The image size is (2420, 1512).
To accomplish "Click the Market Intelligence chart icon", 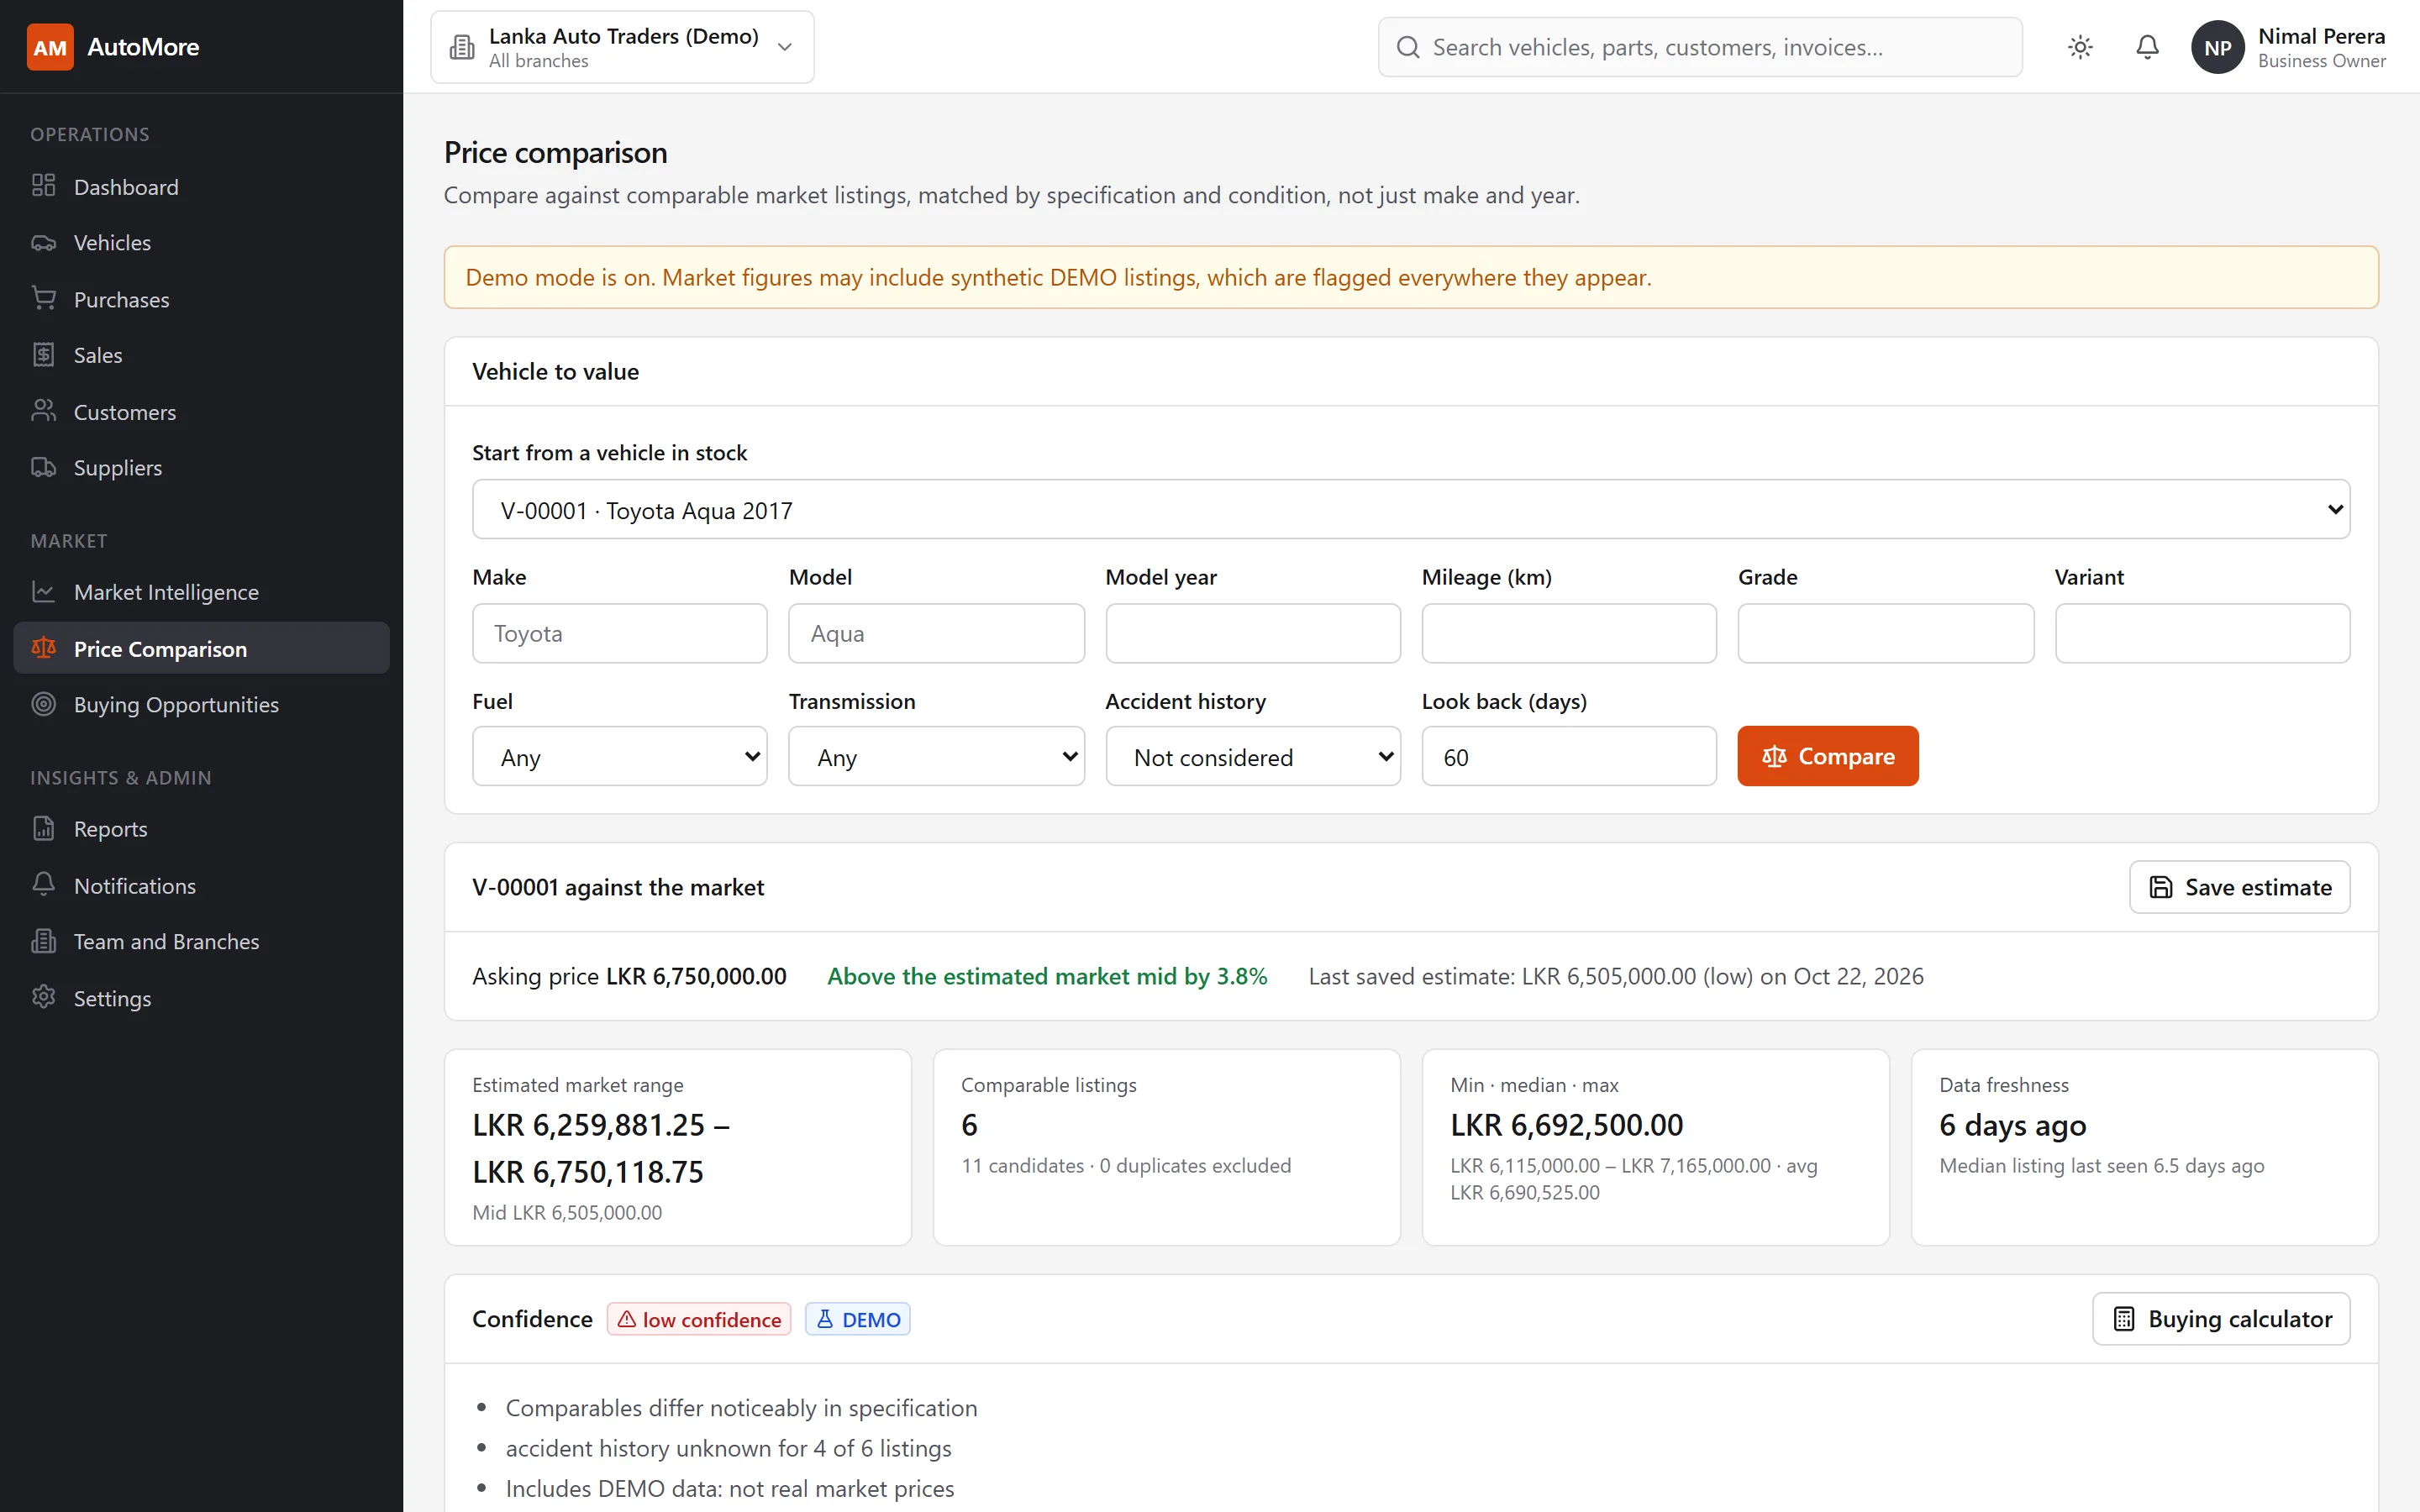I will (x=43, y=592).
